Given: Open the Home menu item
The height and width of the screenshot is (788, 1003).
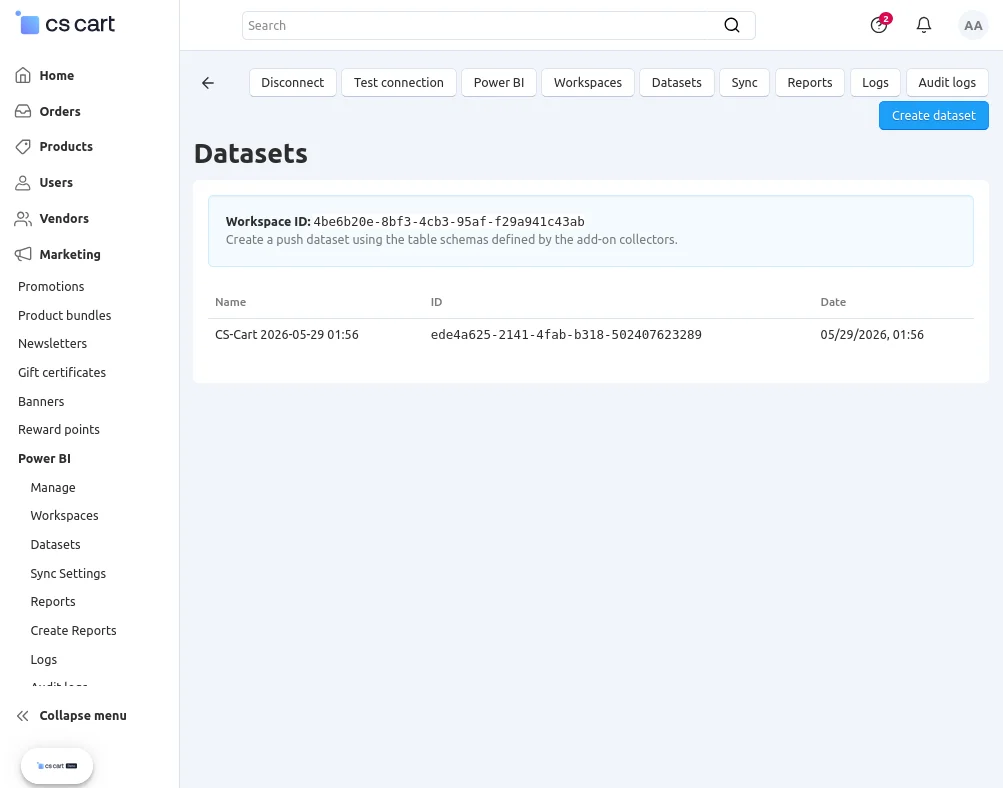Looking at the screenshot, I should [57, 75].
